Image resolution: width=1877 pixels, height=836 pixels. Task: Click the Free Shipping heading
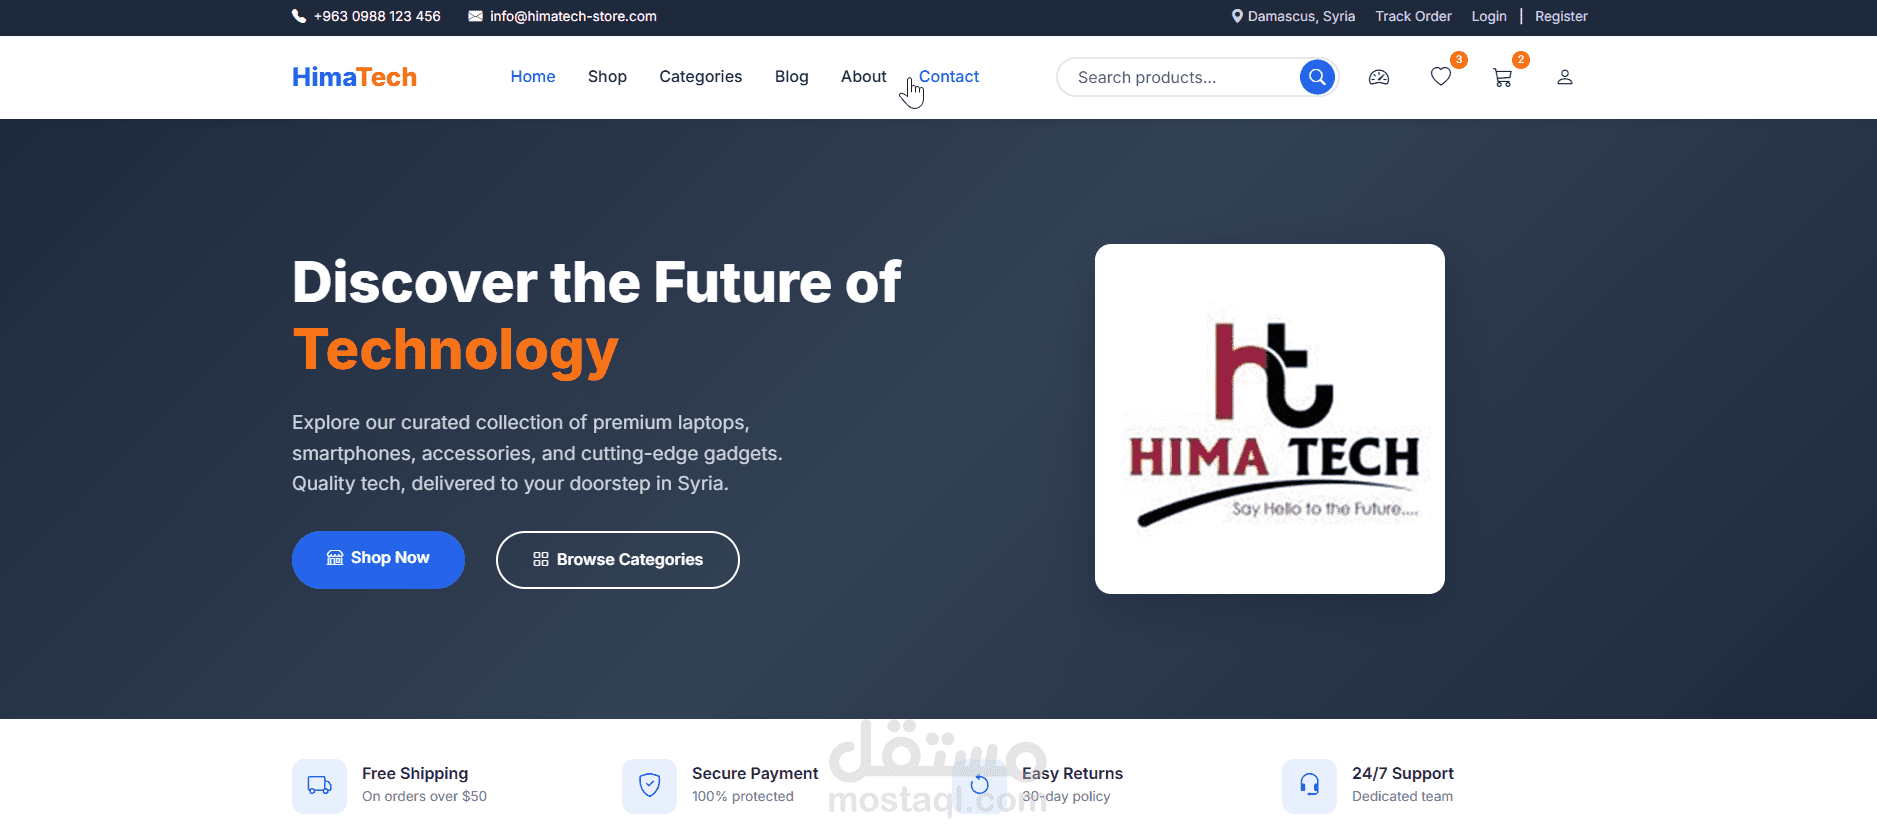(x=415, y=773)
